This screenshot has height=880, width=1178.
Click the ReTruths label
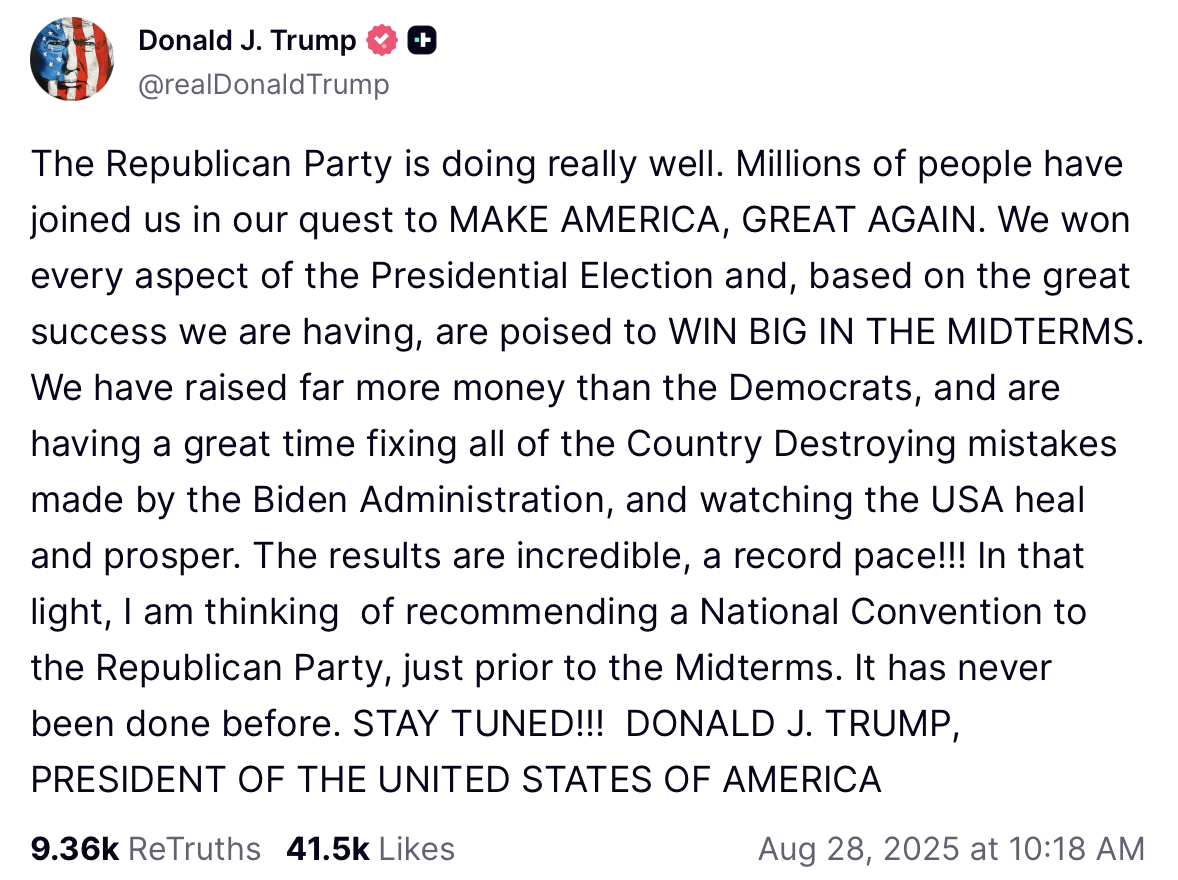[x=195, y=849]
